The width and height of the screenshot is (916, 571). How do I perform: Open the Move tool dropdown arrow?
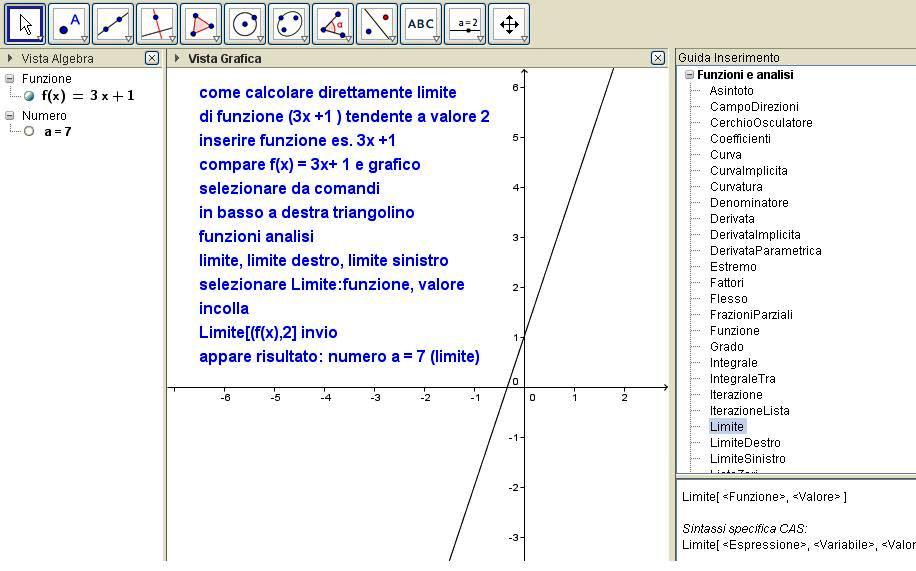click(x=40, y=39)
